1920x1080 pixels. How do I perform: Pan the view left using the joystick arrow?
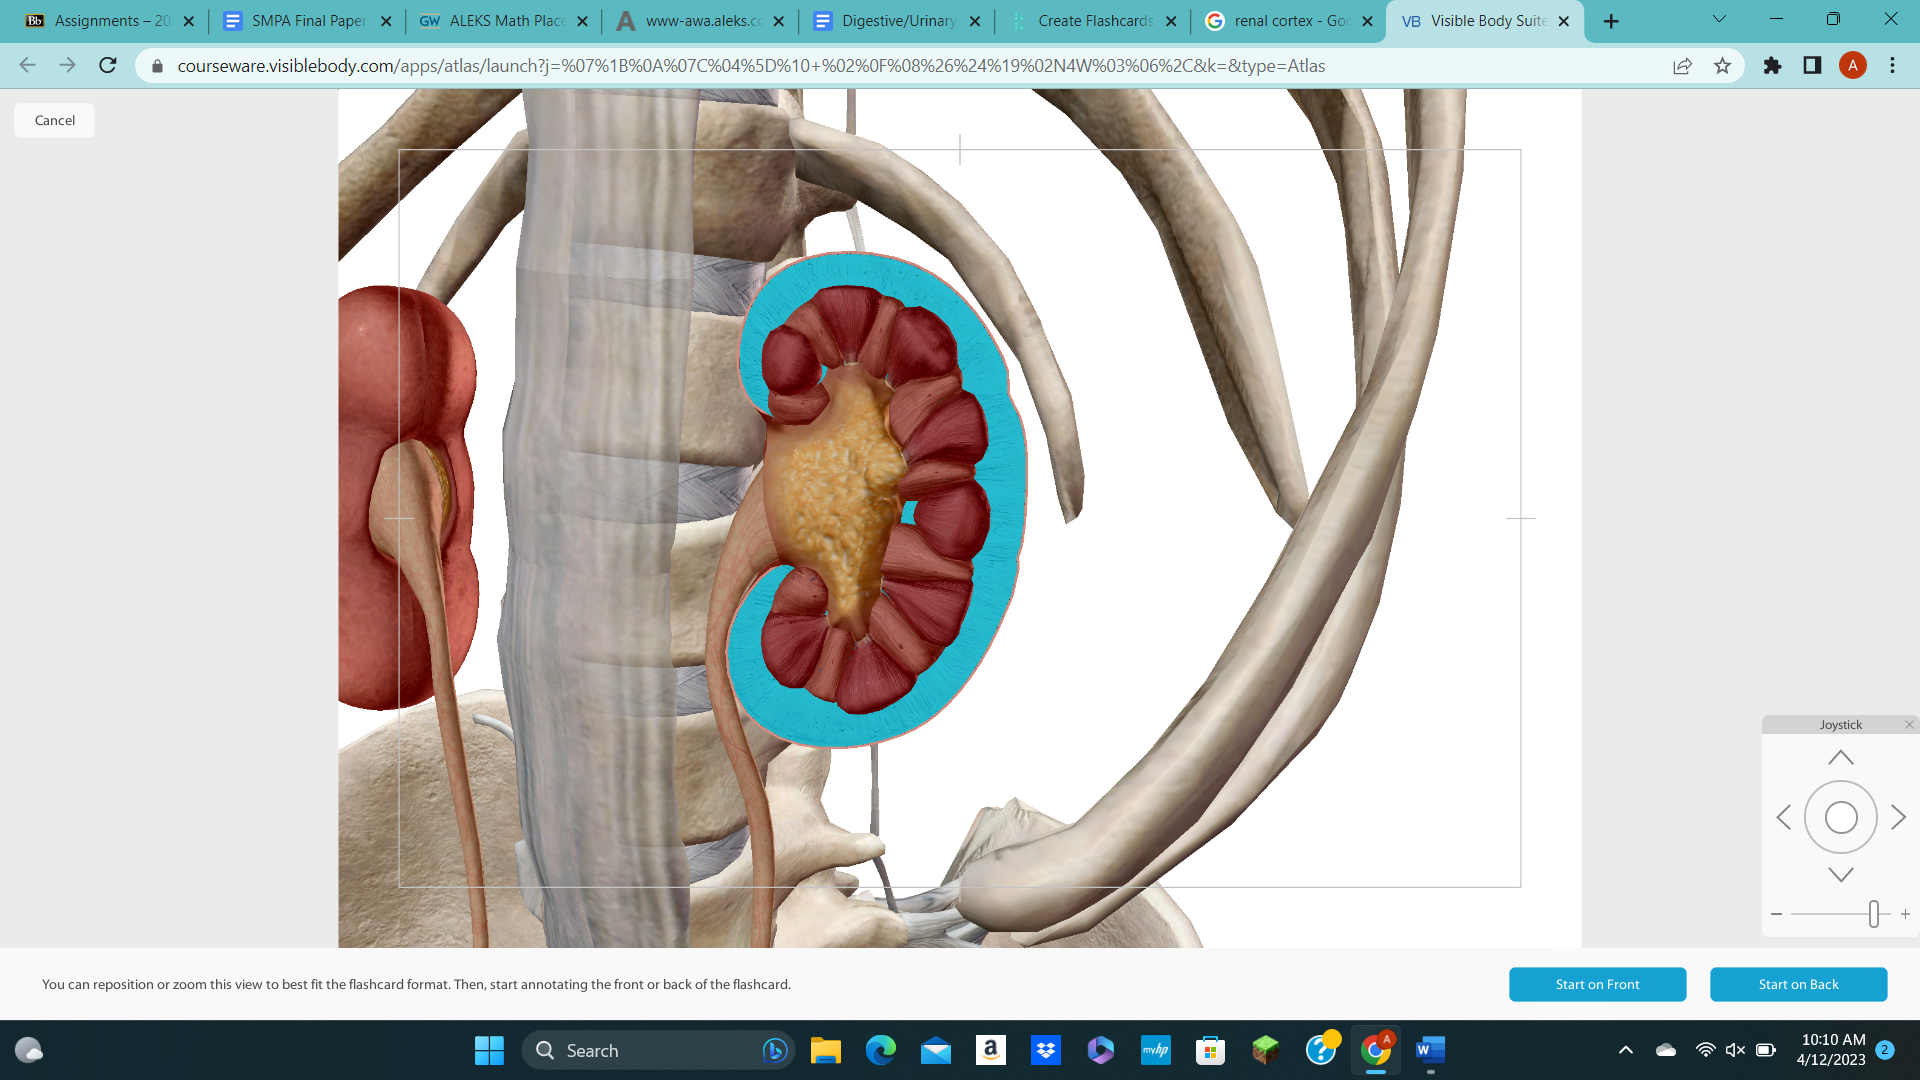(1784, 817)
